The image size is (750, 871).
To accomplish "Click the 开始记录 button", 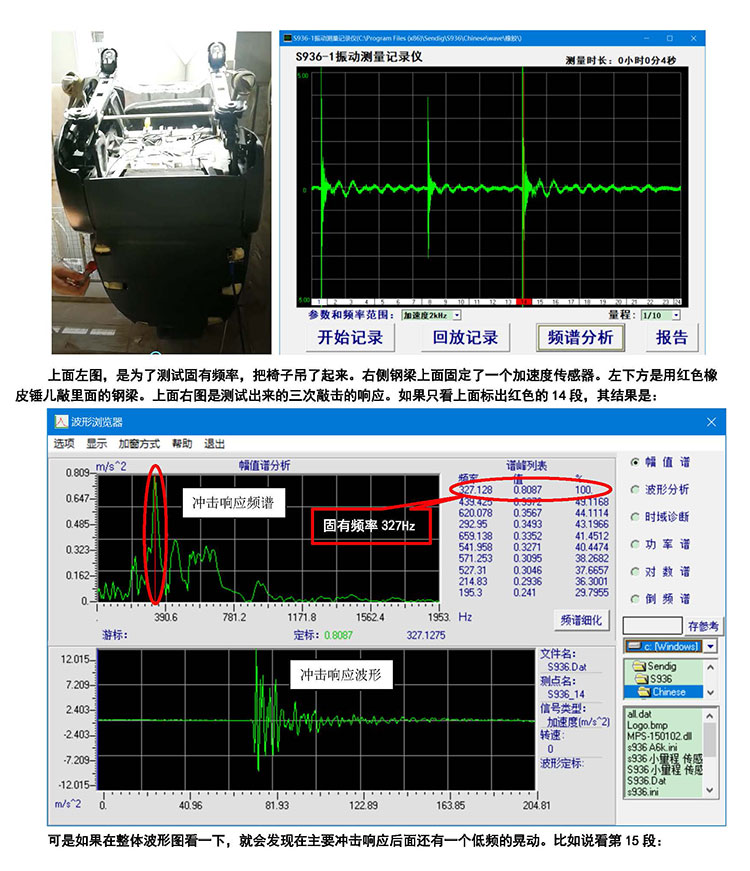I will [350, 338].
